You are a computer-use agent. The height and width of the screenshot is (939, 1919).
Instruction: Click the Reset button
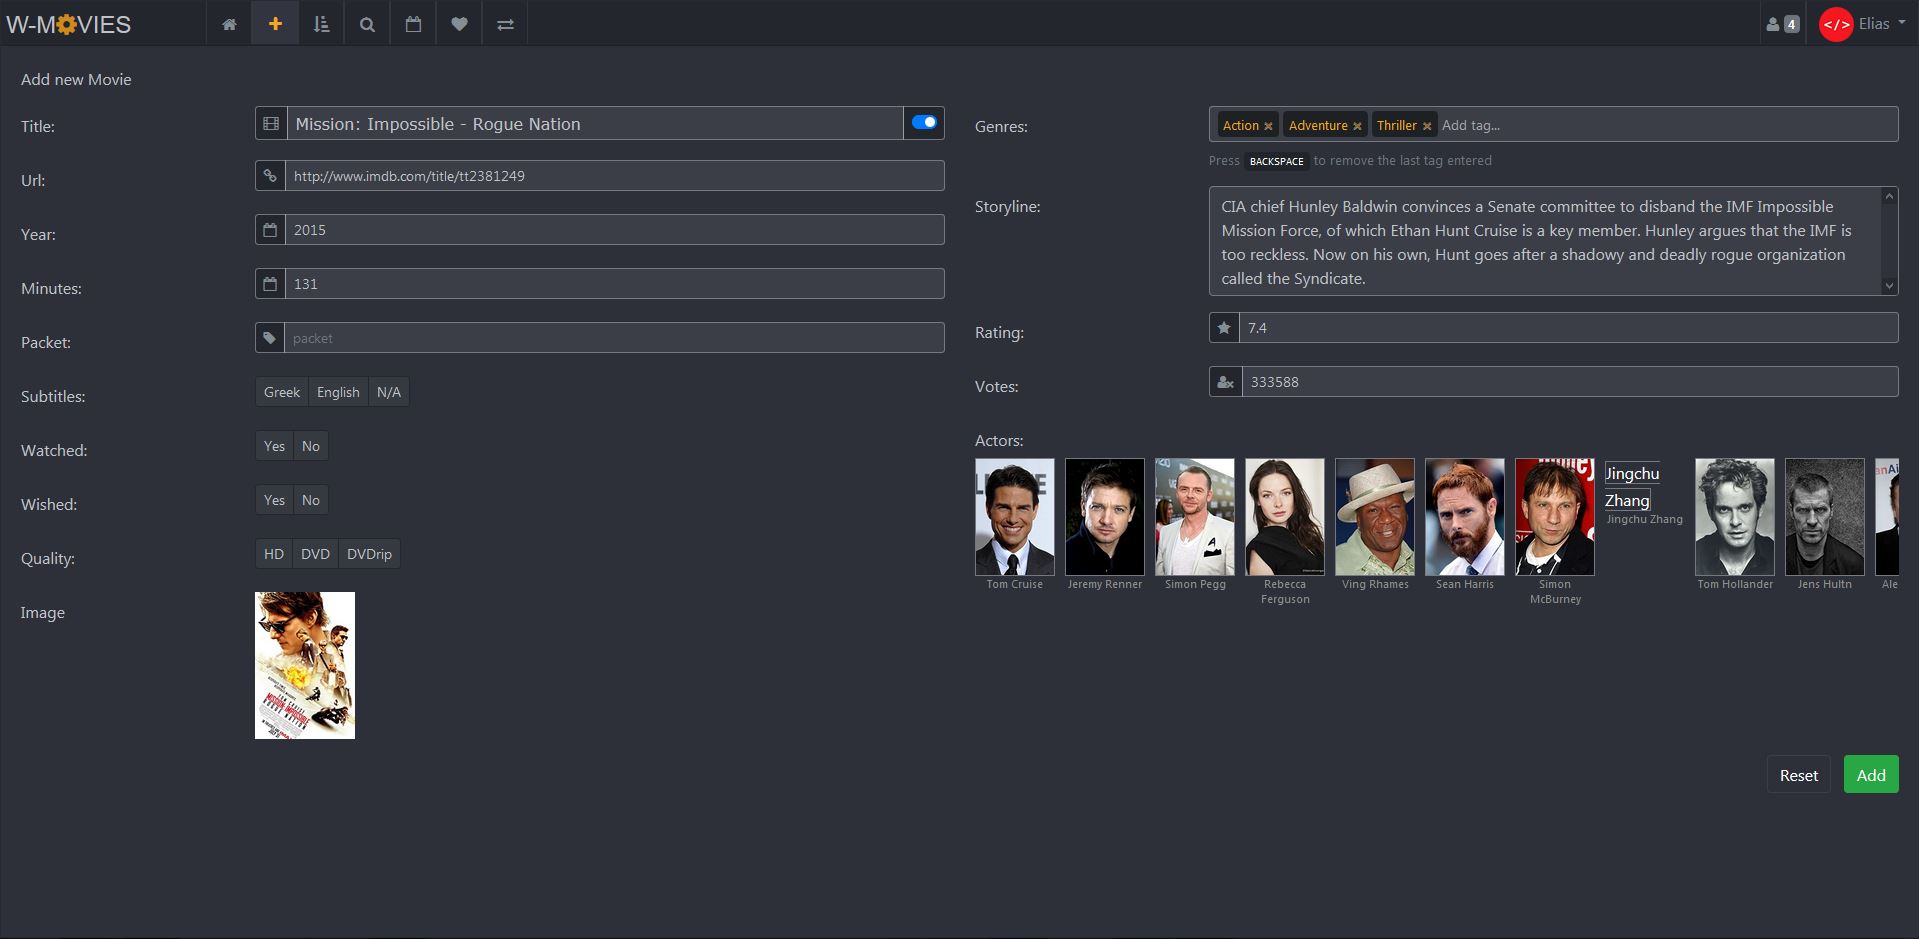click(1799, 775)
